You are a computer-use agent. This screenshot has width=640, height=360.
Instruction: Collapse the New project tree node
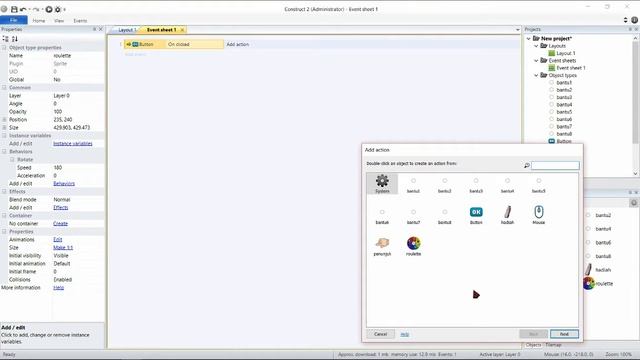(529, 38)
